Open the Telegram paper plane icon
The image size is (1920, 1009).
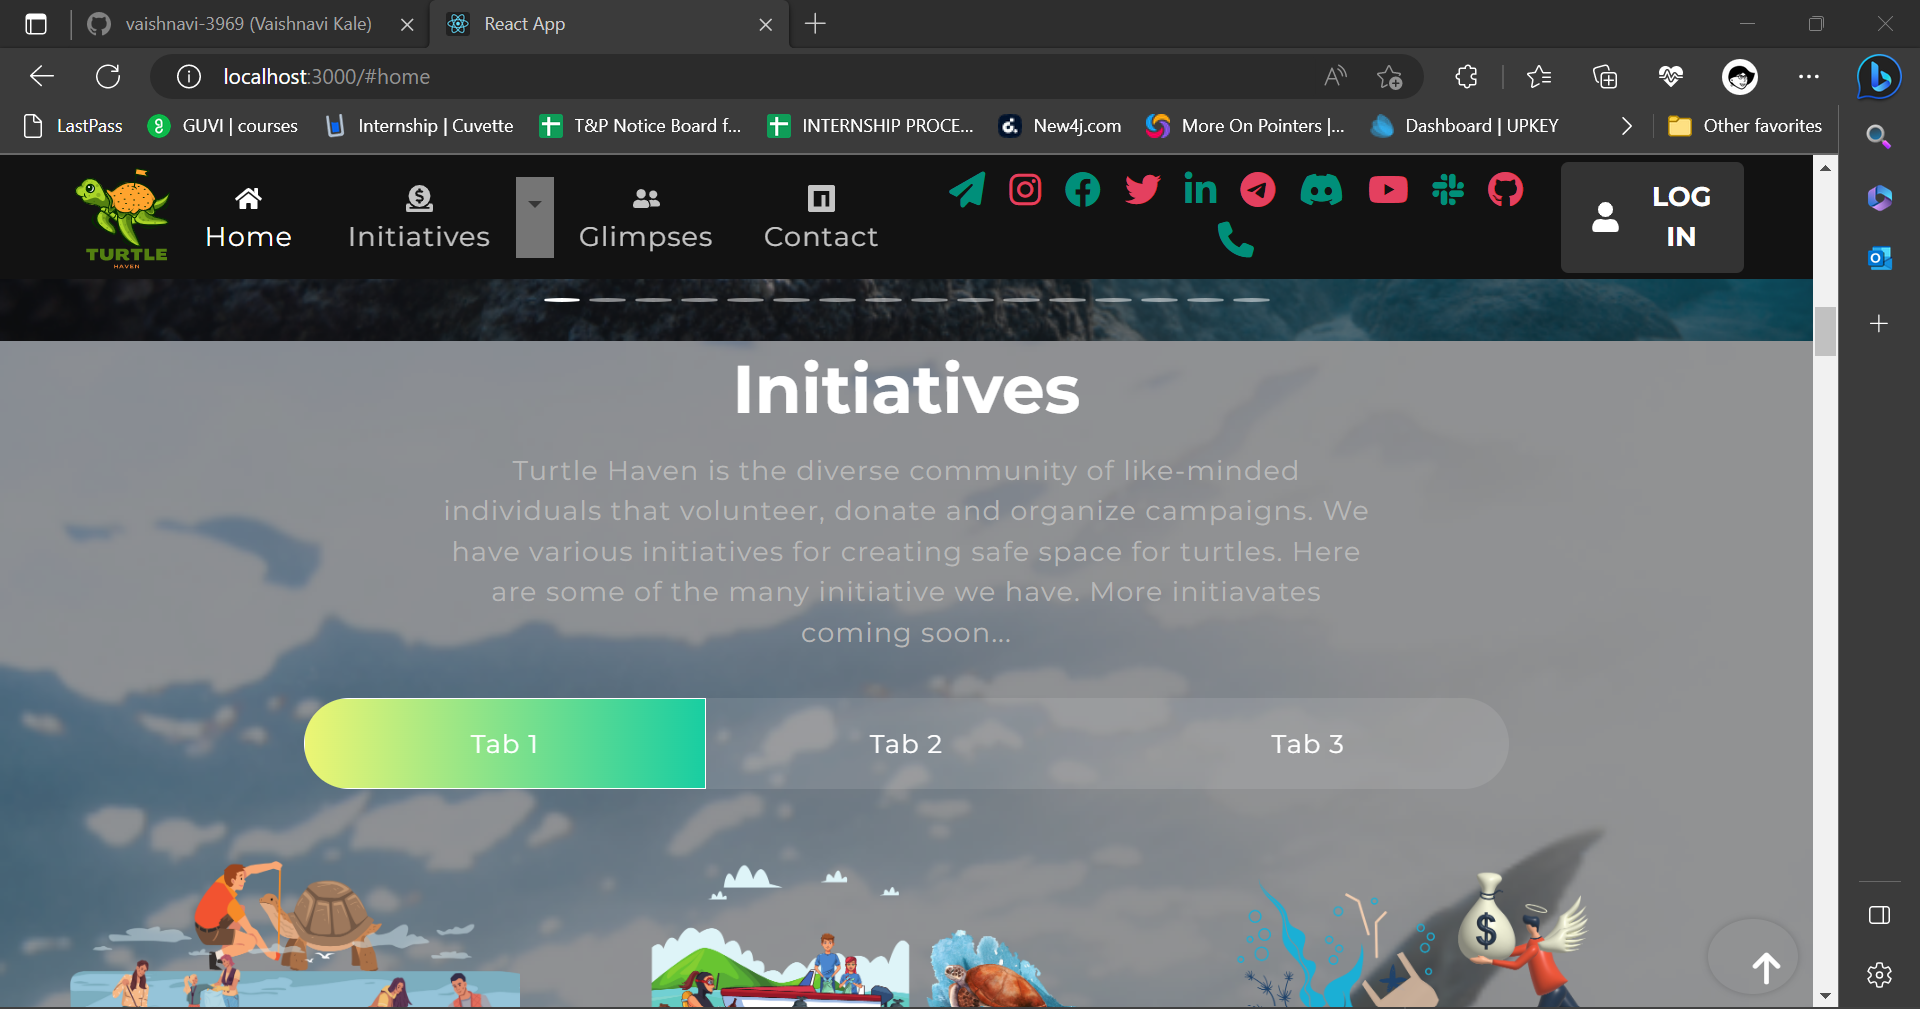967,189
